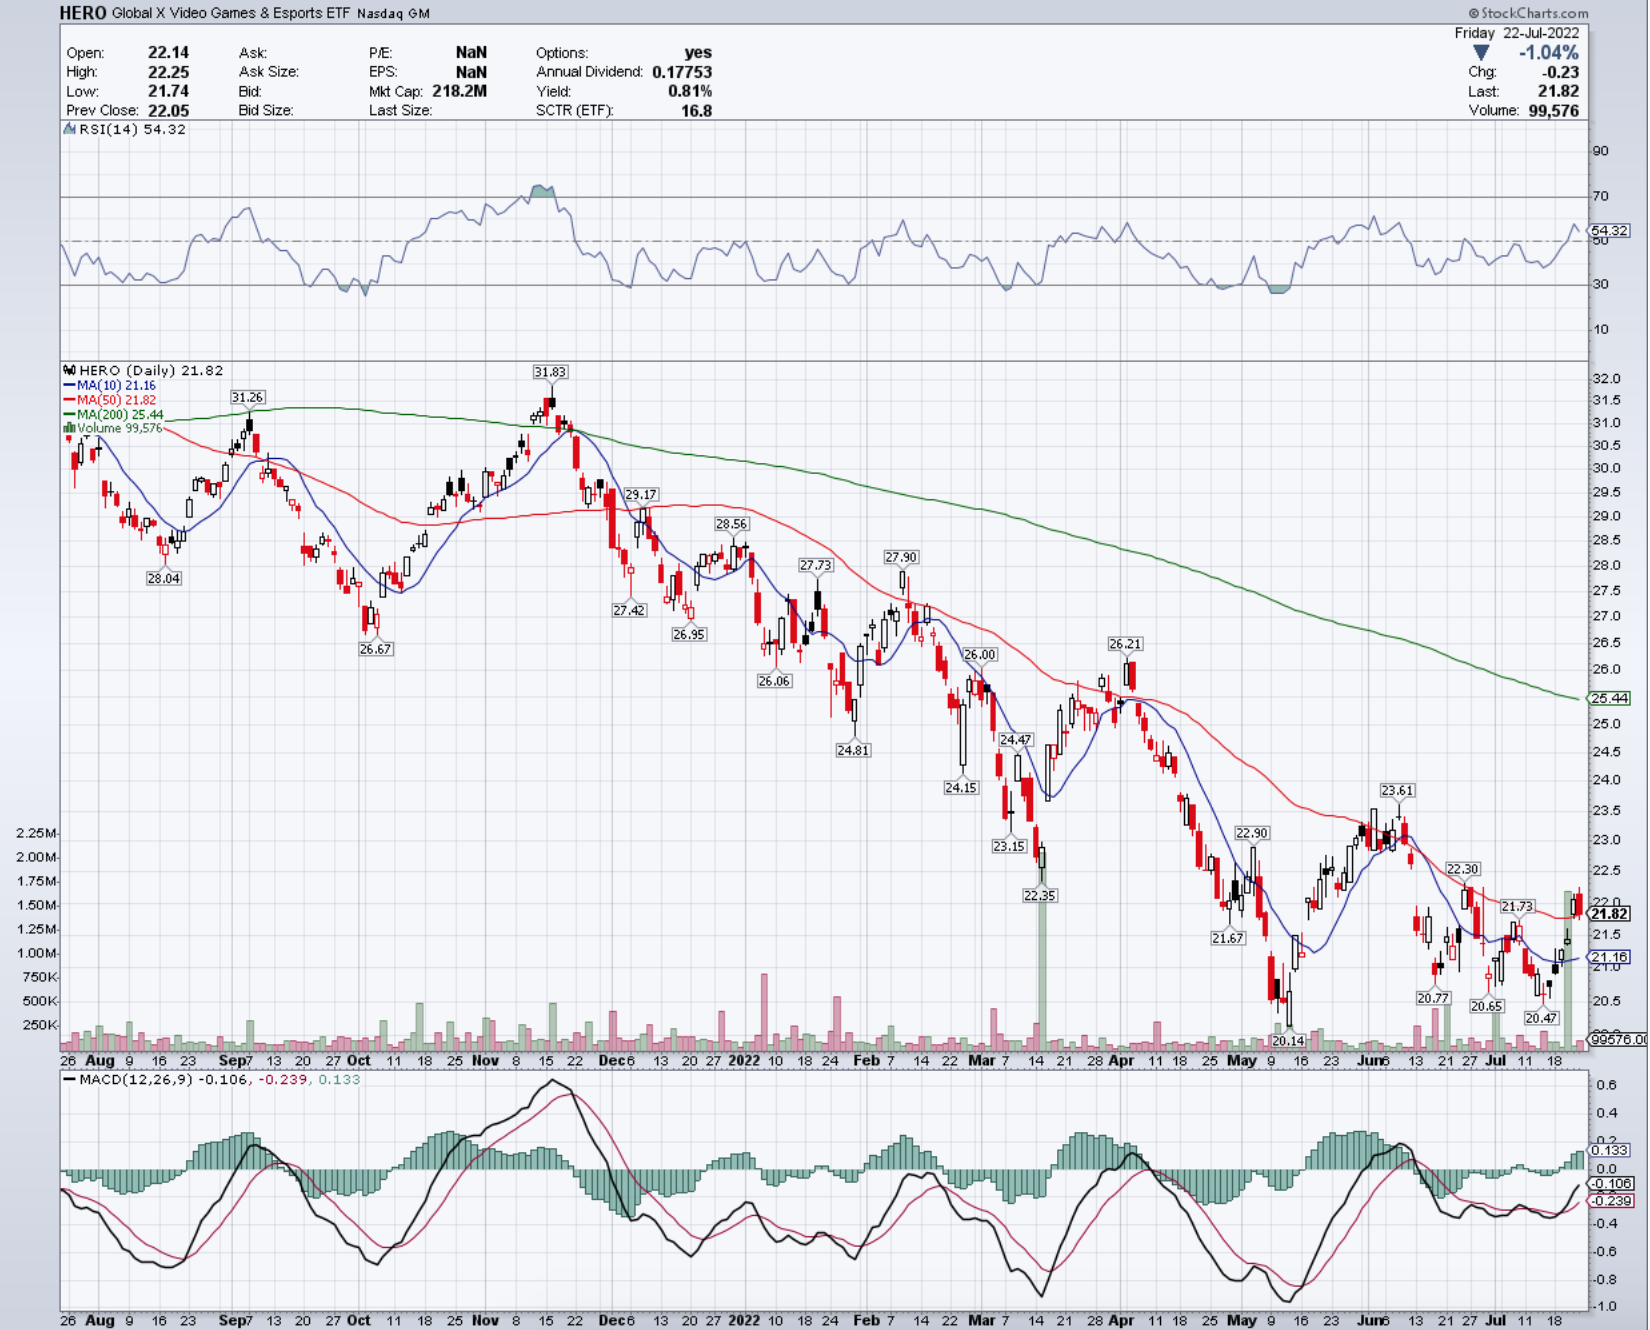Click the RSI(14) panel legend icon
Image resolution: width=1650 pixels, height=1330 pixels.
click(70, 130)
